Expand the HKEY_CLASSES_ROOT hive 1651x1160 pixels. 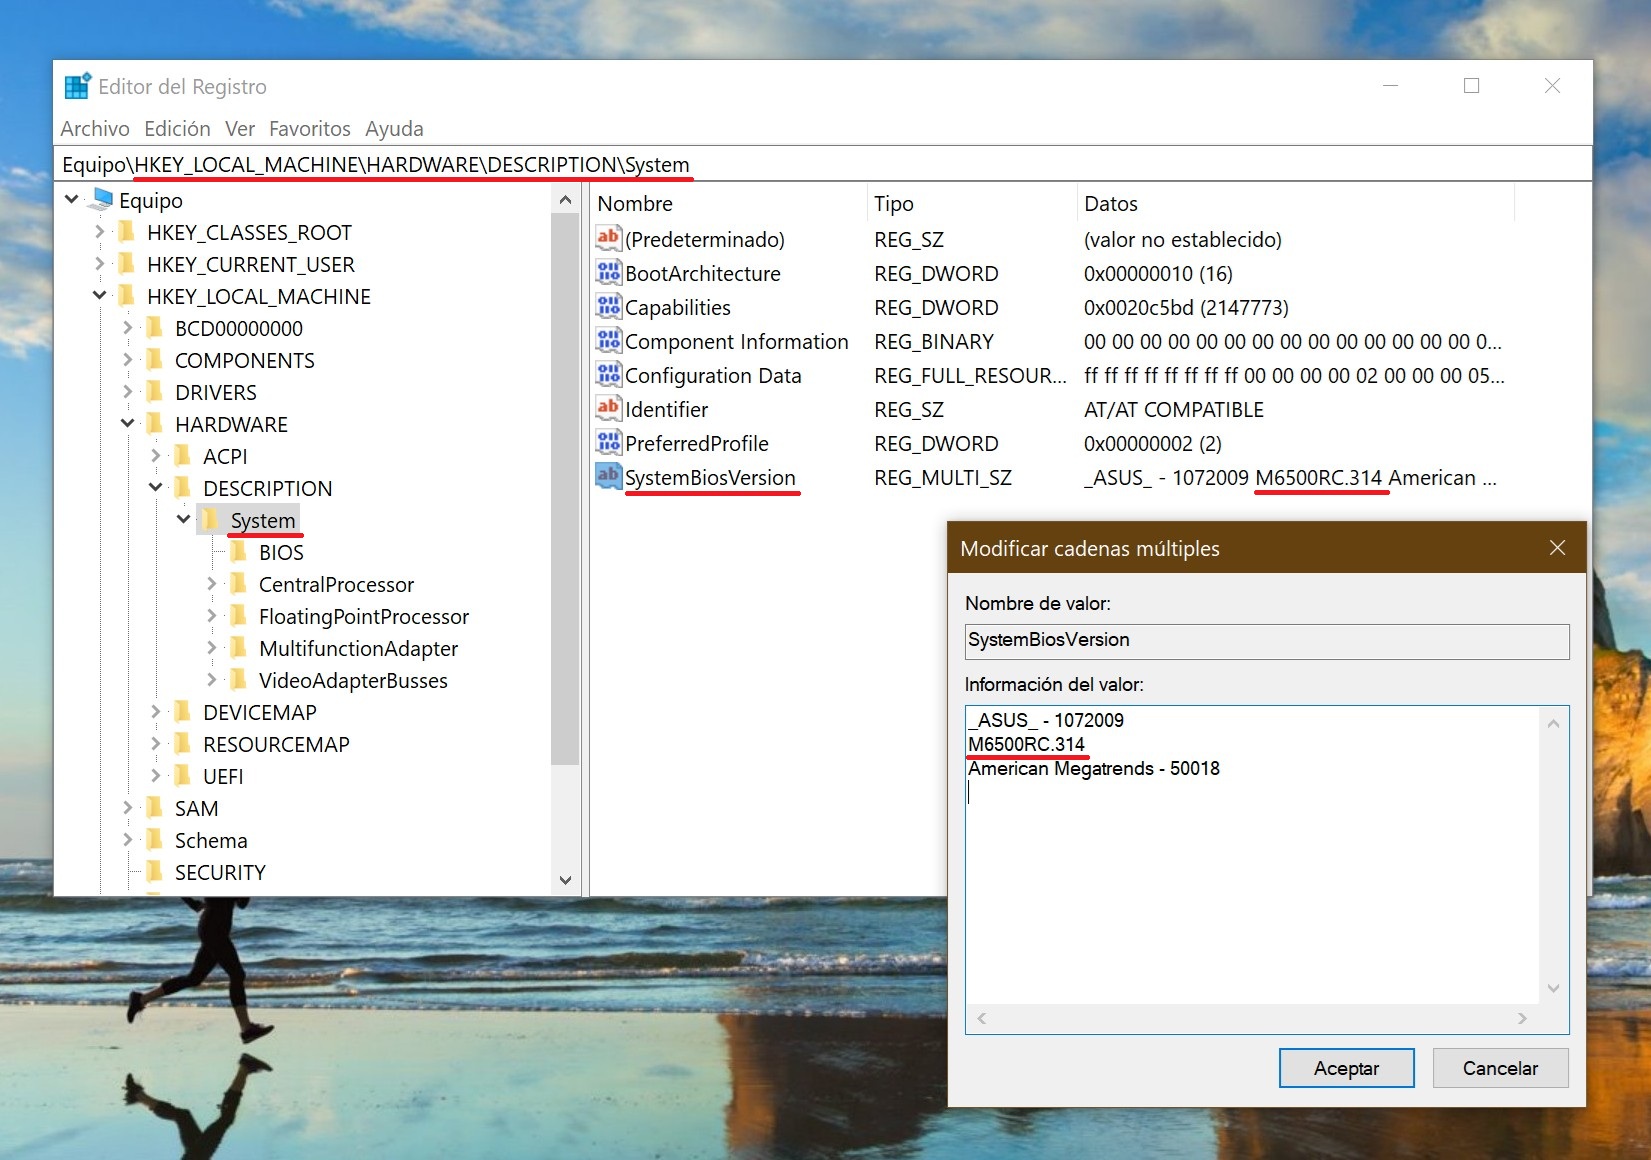click(100, 232)
